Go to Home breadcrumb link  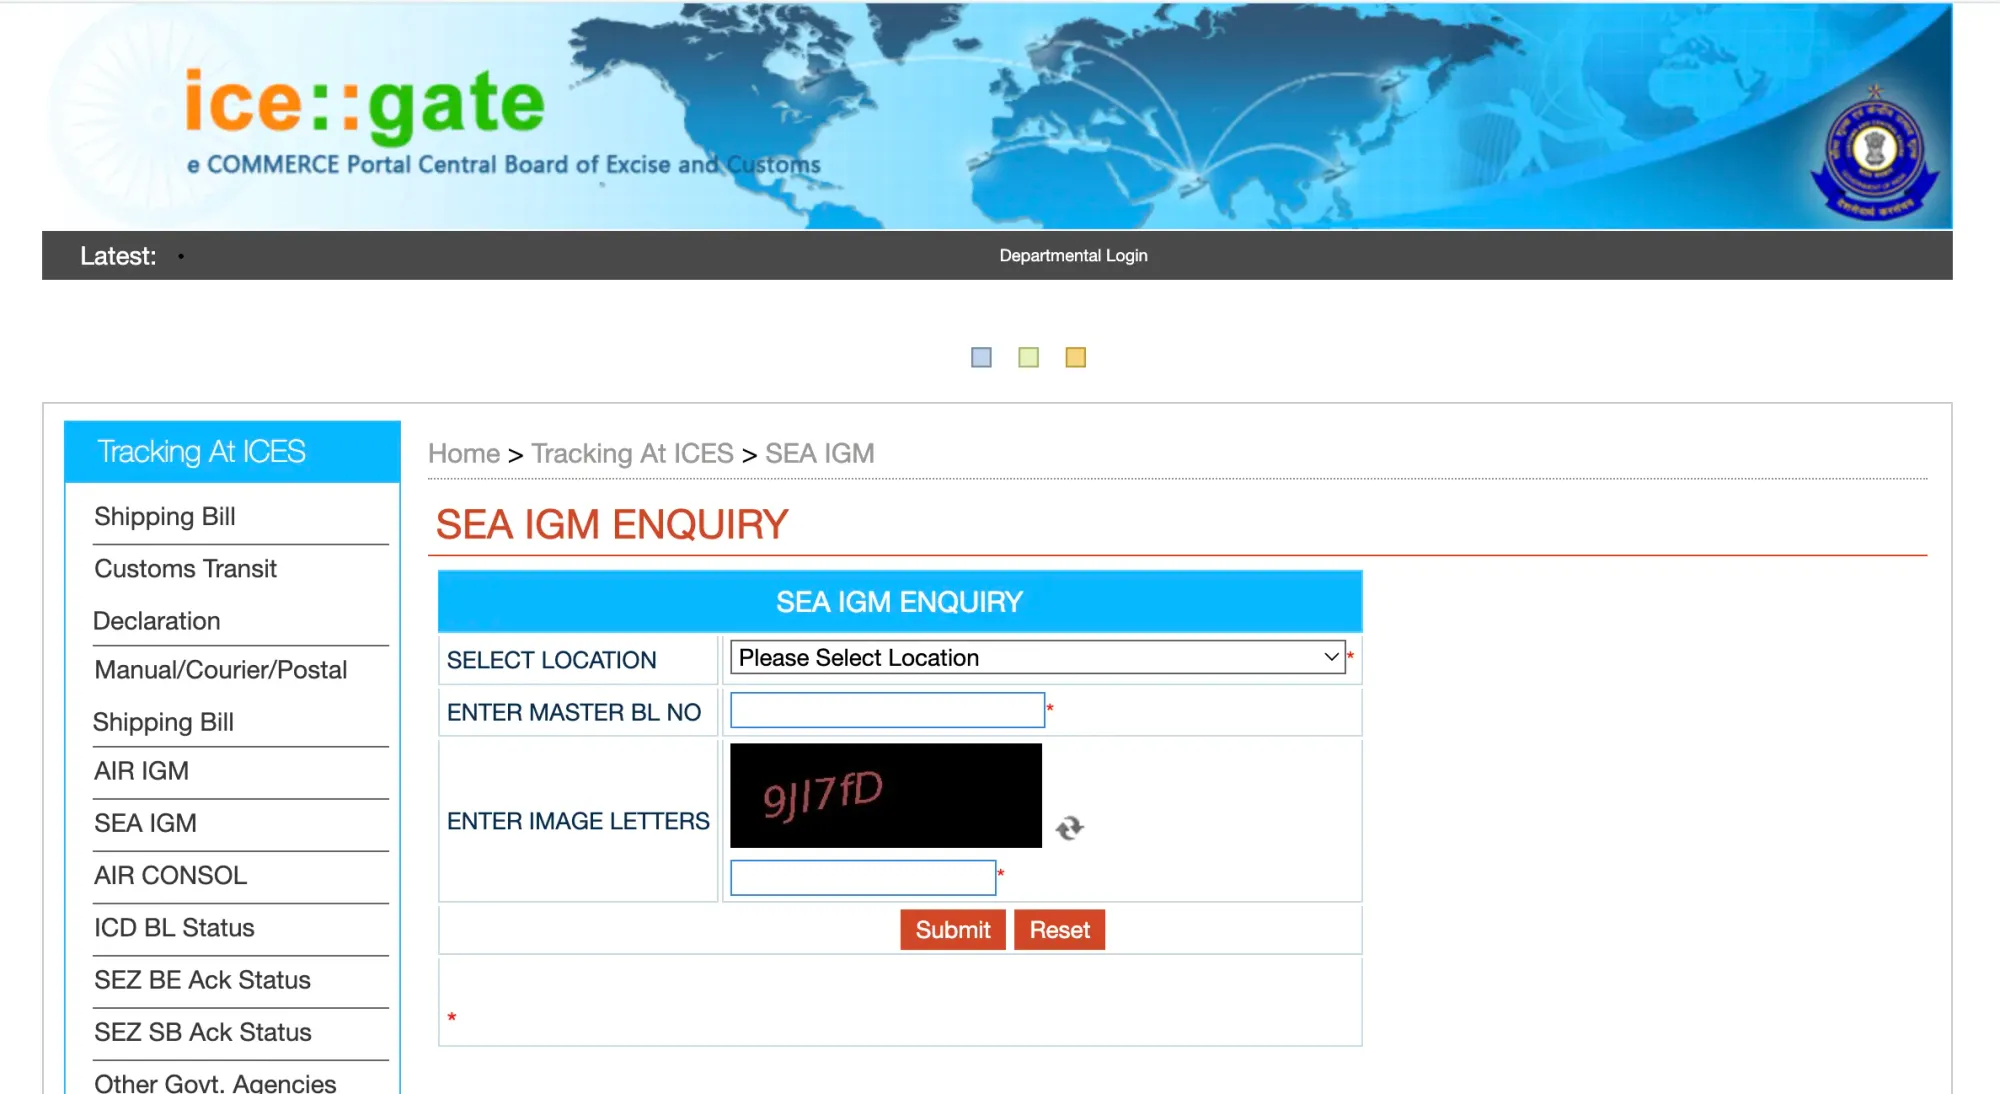tap(463, 454)
